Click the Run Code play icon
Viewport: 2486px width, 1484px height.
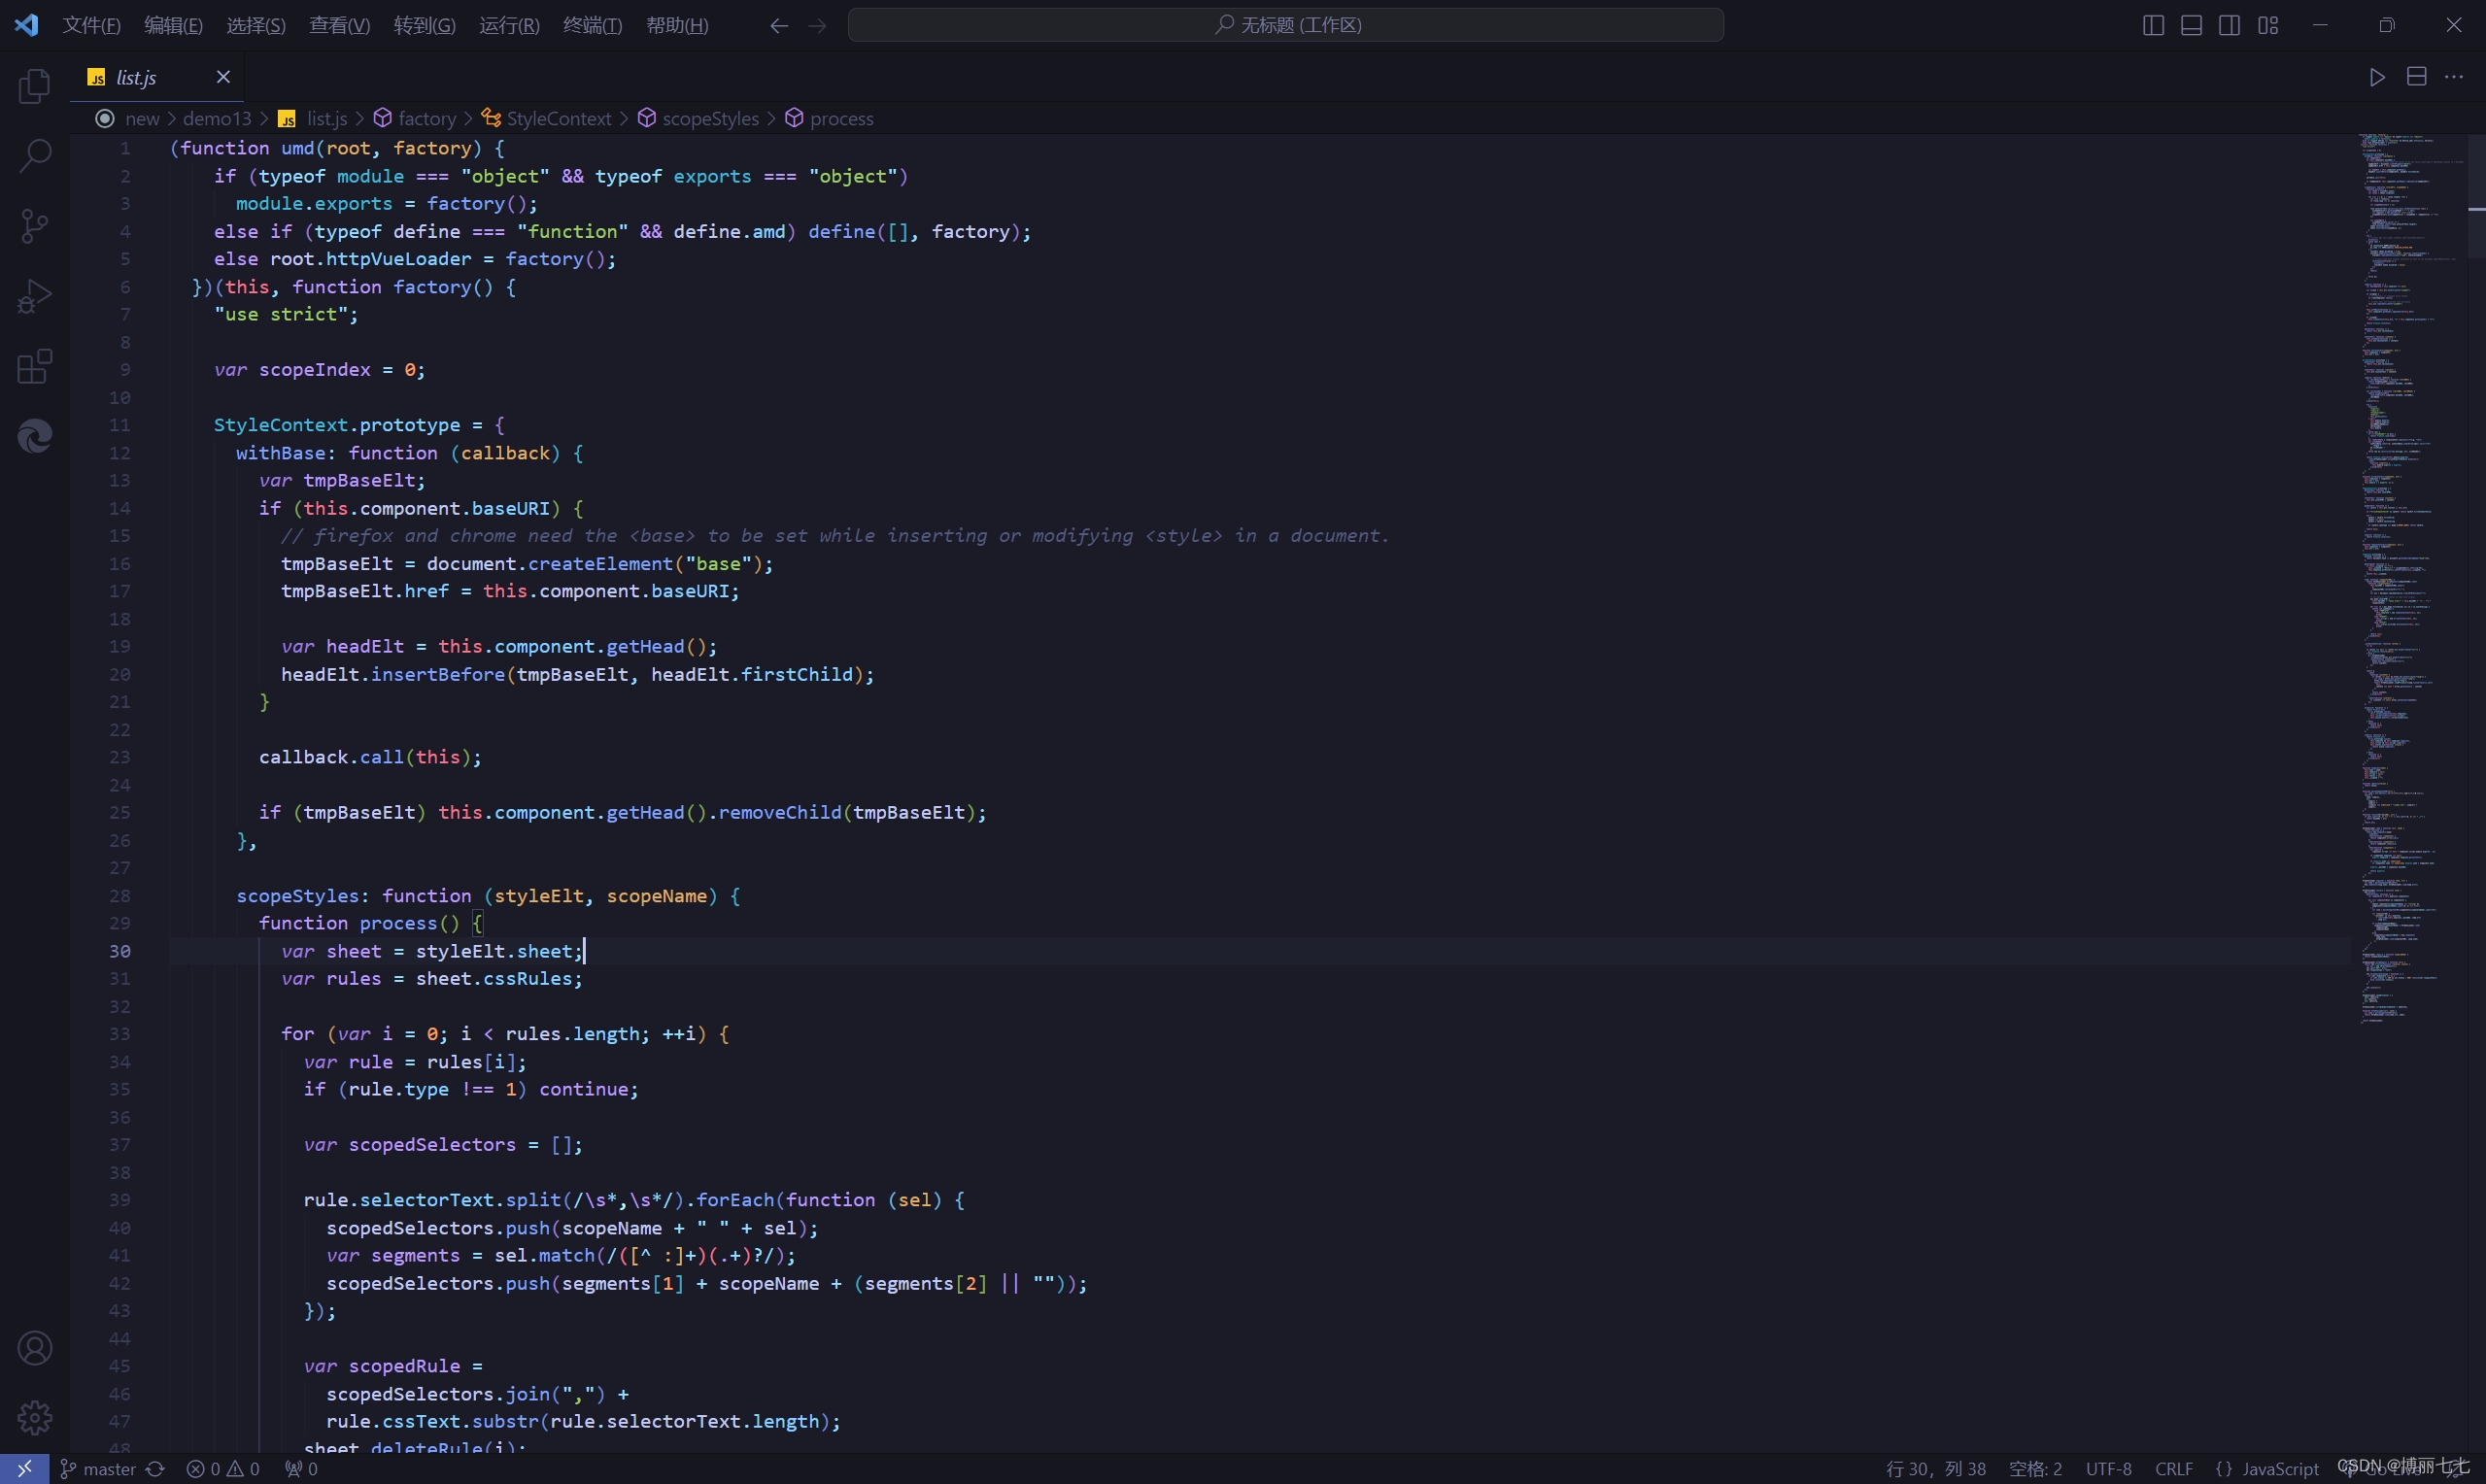(2377, 77)
